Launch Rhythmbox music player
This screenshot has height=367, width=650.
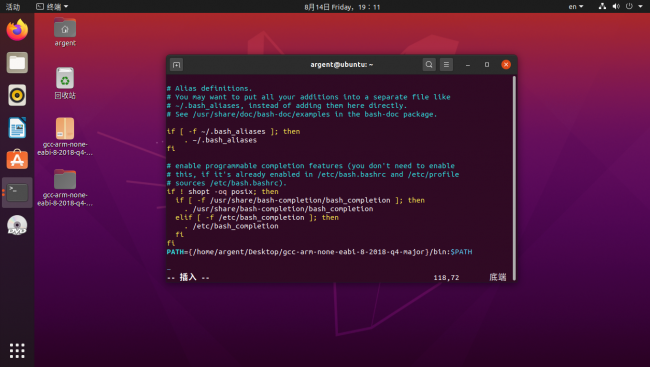[17, 95]
